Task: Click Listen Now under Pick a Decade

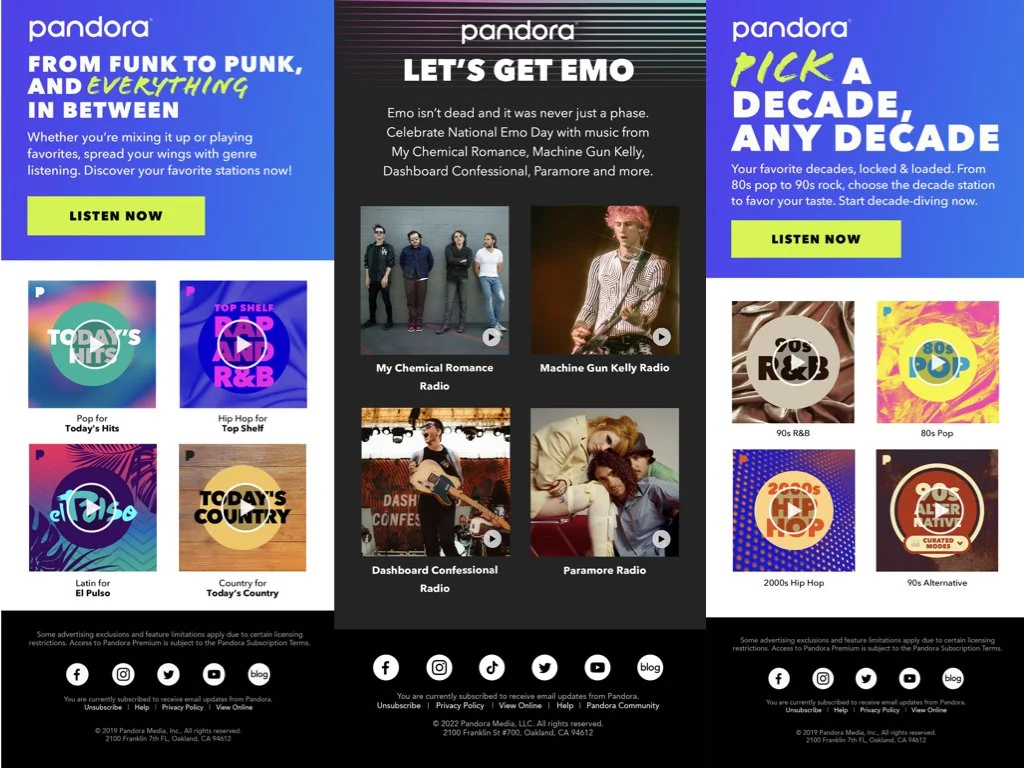Action: tap(816, 239)
